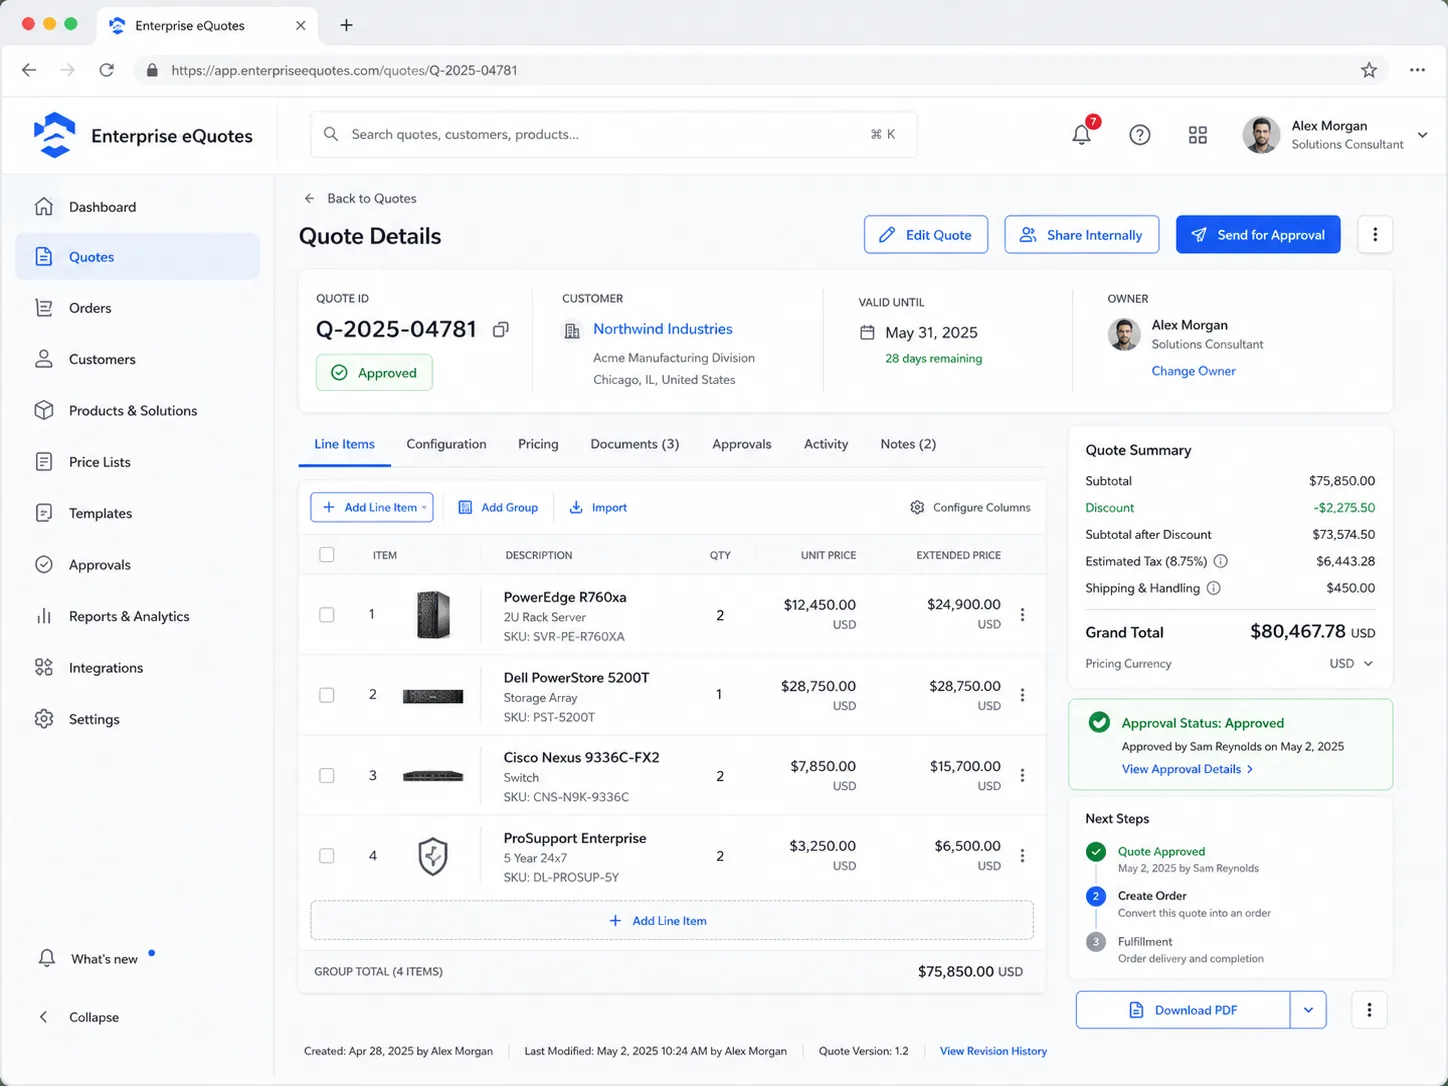The image size is (1448, 1086).
Task: Click Alex Morgan's avatar in the Owner section
Action: coord(1124,334)
